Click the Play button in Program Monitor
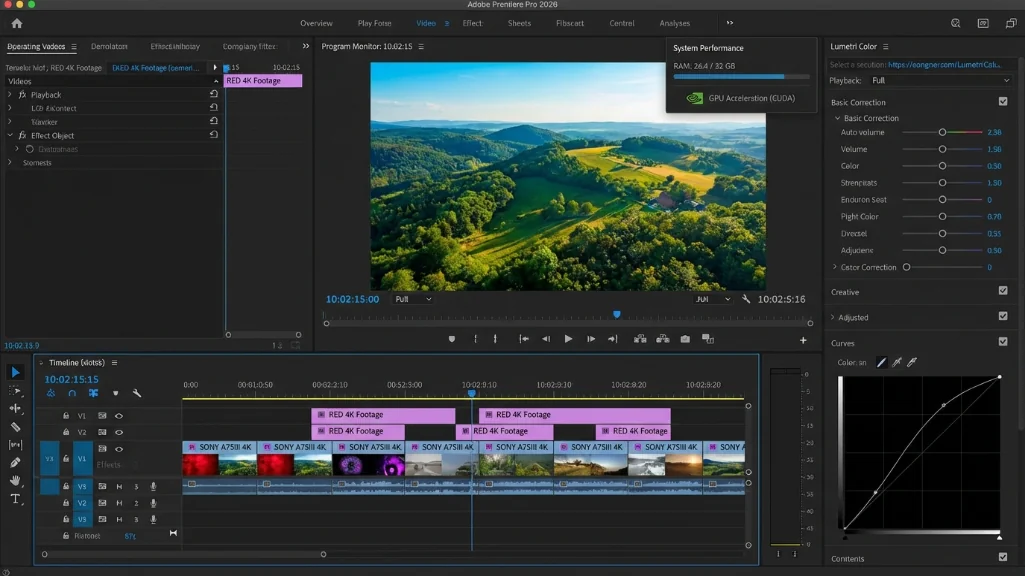The height and width of the screenshot is (576, 1025). 568,339
